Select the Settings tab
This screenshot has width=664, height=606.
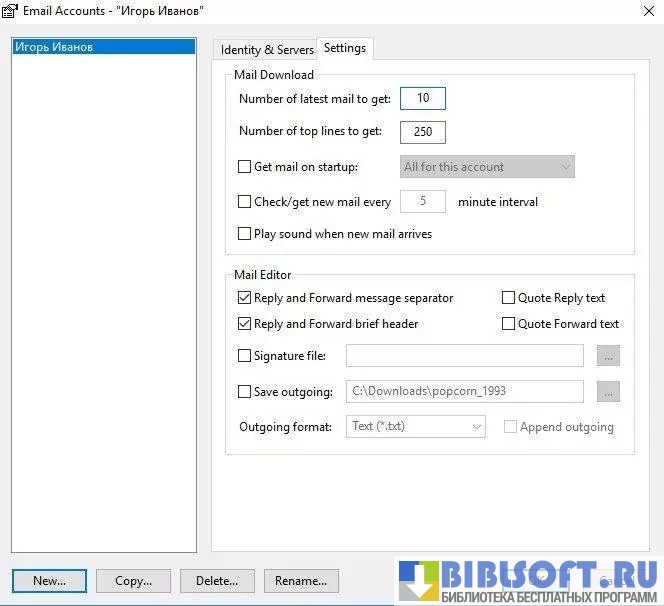345,48
